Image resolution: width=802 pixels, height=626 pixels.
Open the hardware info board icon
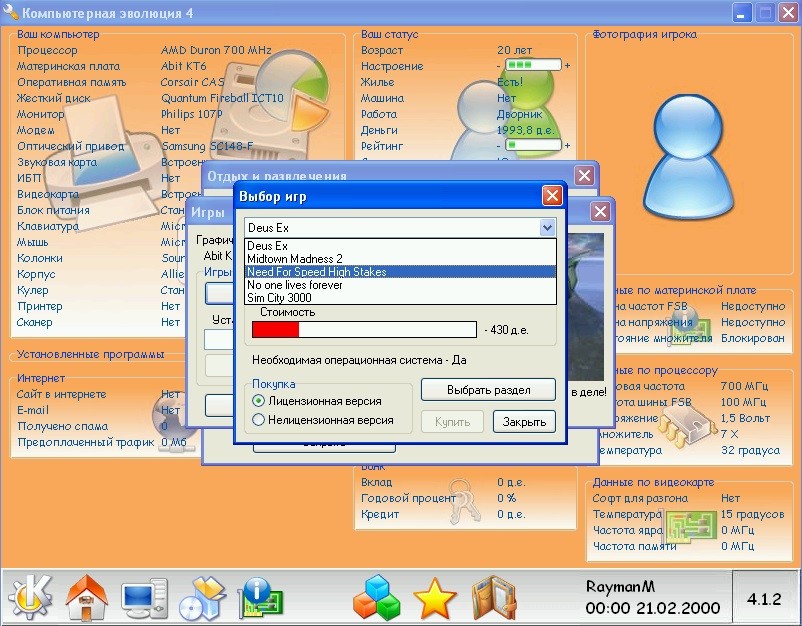click(261, 597)
